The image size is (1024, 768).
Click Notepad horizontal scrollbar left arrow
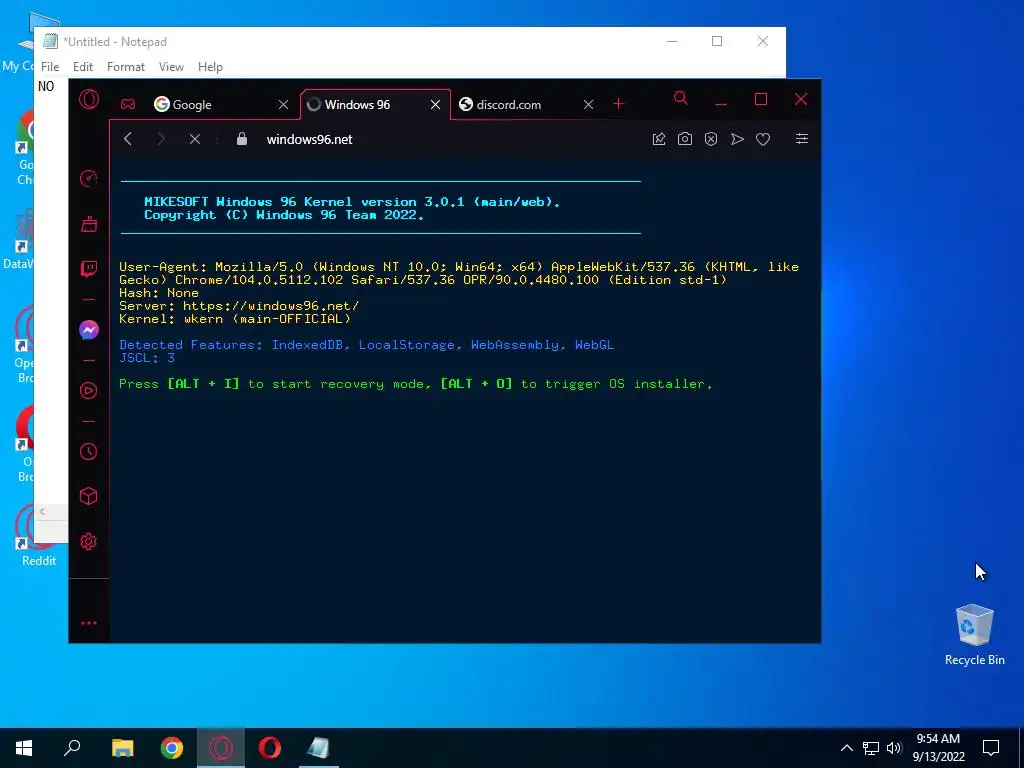(x=42, y=511)
